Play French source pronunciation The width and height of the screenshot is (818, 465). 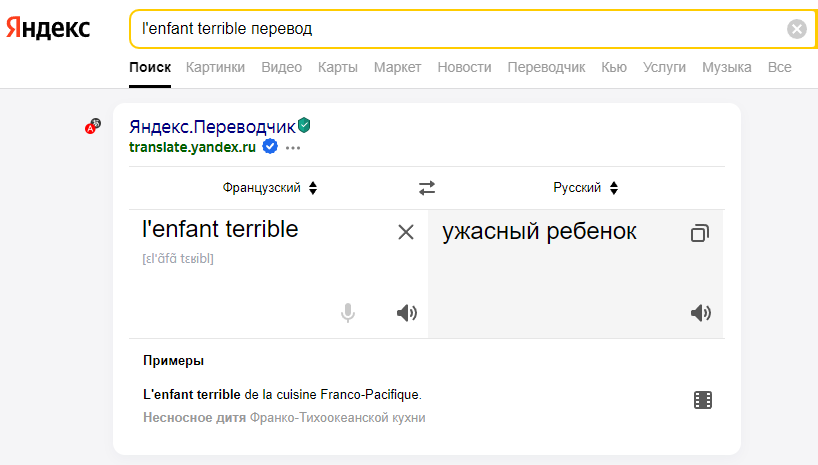(407, 313)
